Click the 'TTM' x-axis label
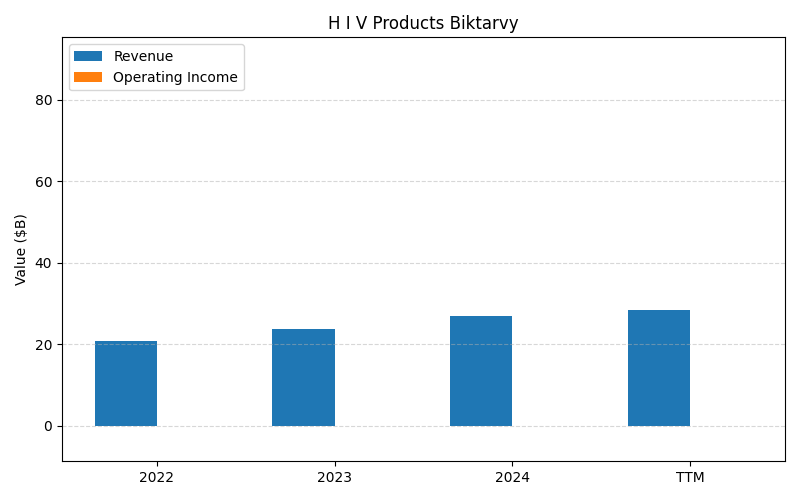800x500 pixels. click(690, 478)
